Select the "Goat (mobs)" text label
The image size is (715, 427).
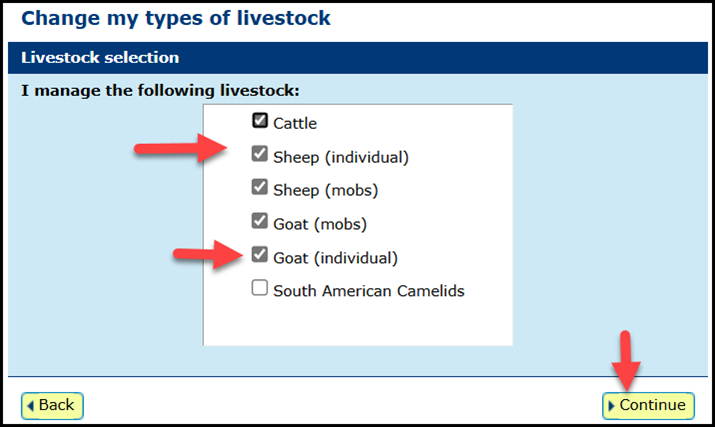320,224
